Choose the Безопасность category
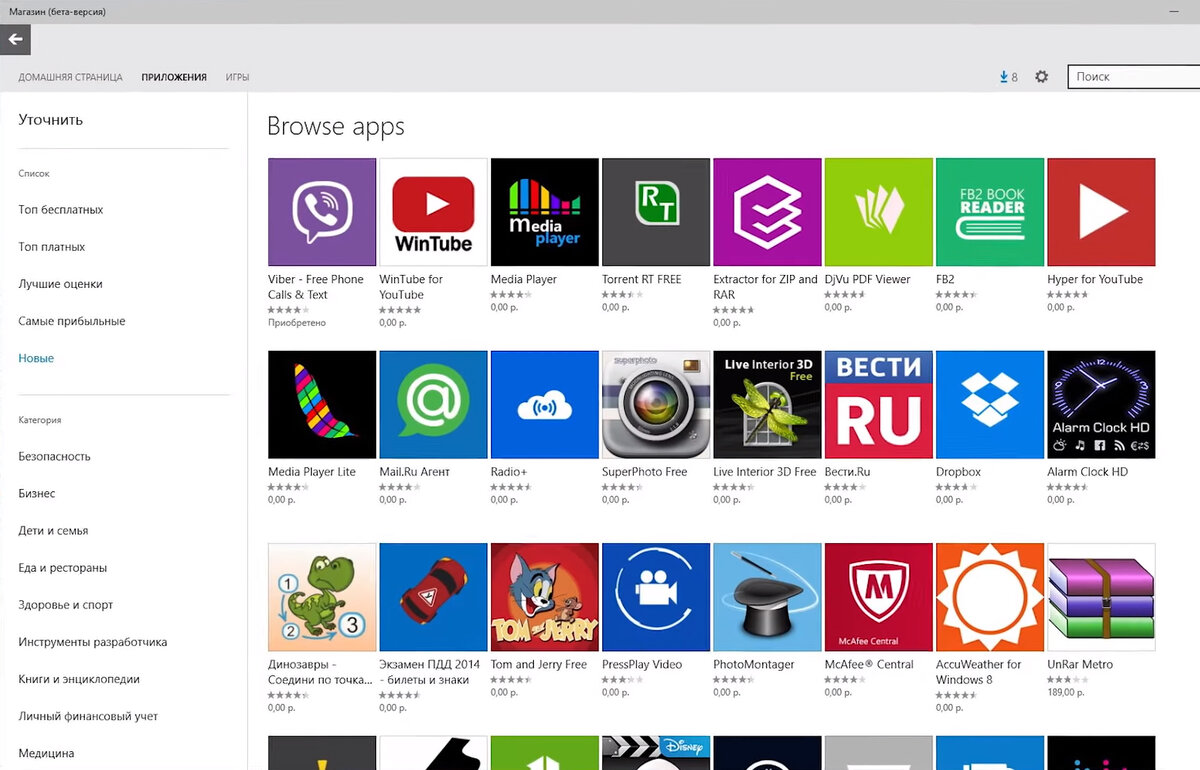1200x770 pixels. [54, 456]
